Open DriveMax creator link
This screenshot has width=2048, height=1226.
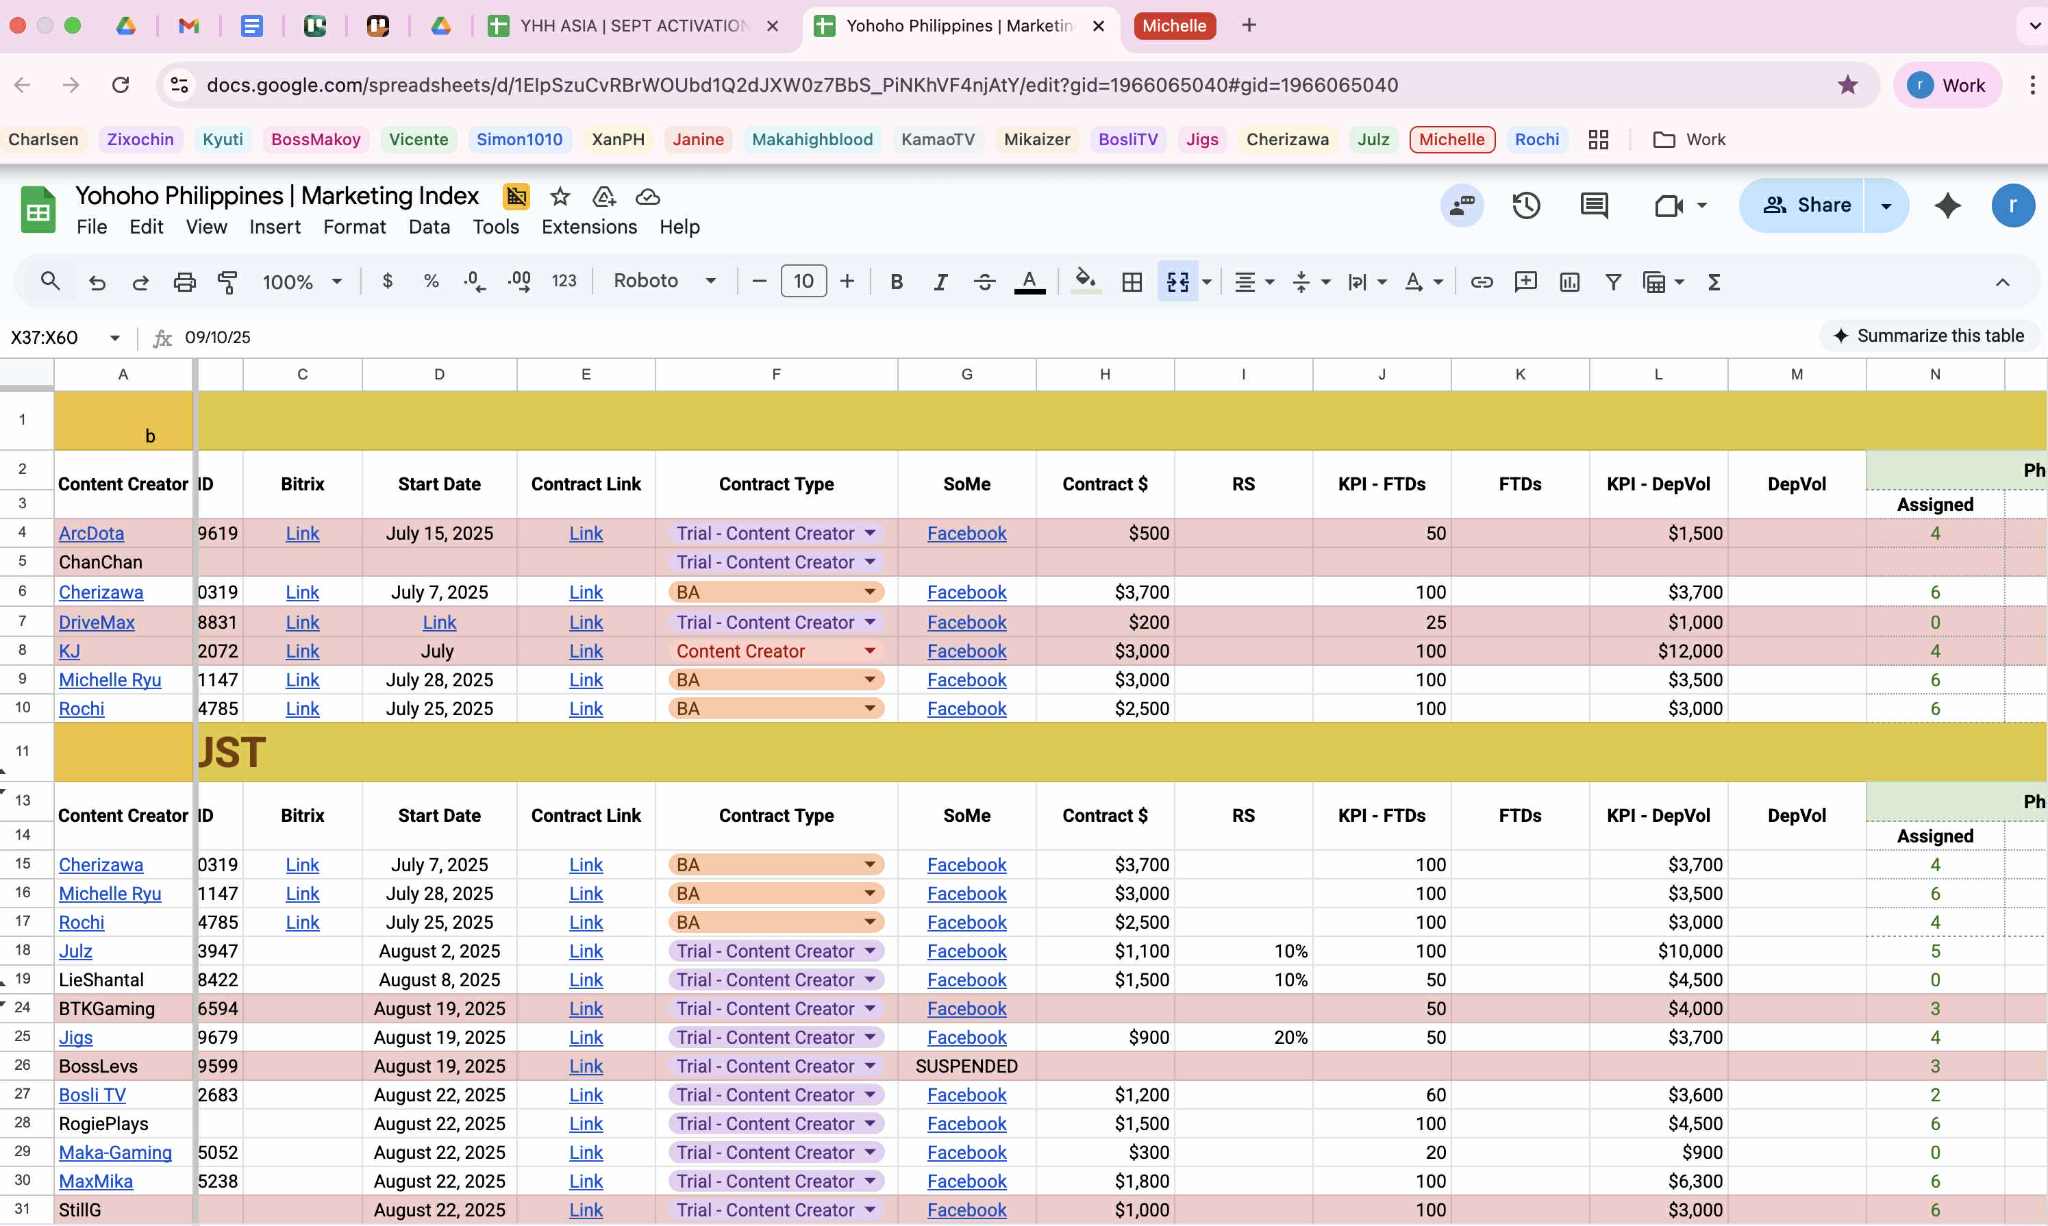pyautogui.click(x=97, y=622)
